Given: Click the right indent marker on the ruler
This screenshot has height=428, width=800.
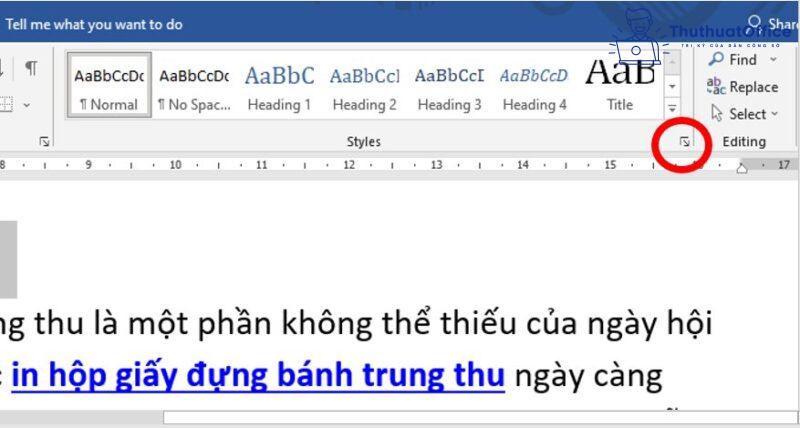Looking at the screenshot, I should click(x=742, y=167).
